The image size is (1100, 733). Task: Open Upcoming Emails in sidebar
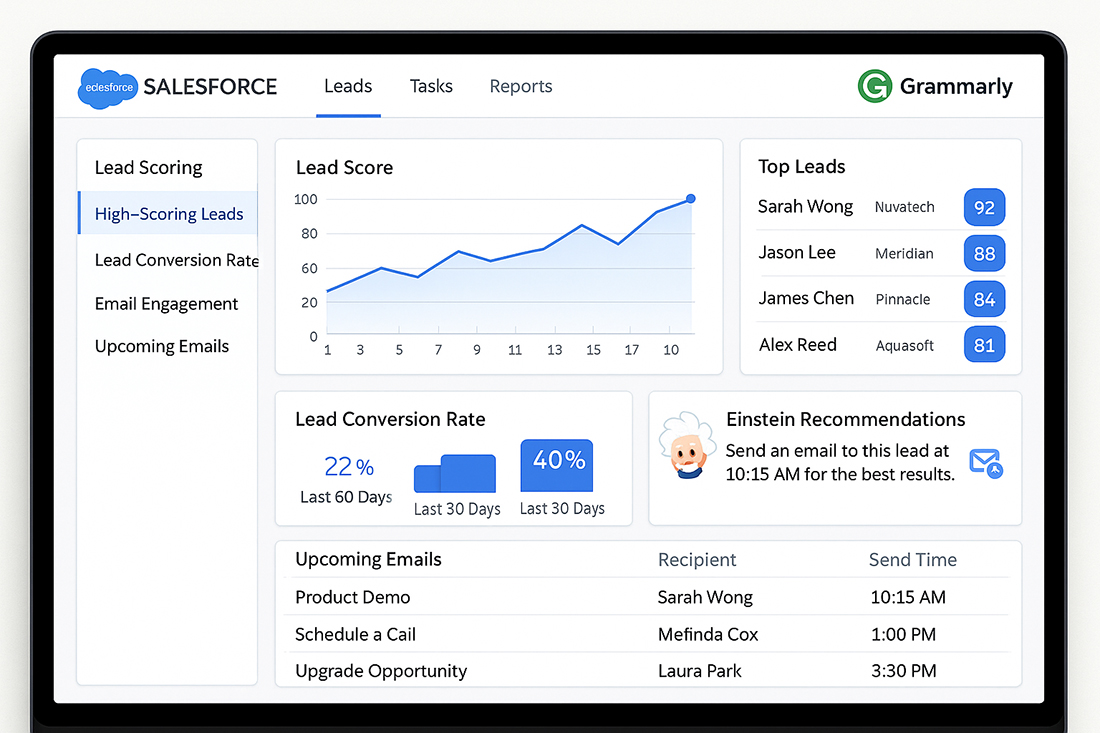click(162, 347)
